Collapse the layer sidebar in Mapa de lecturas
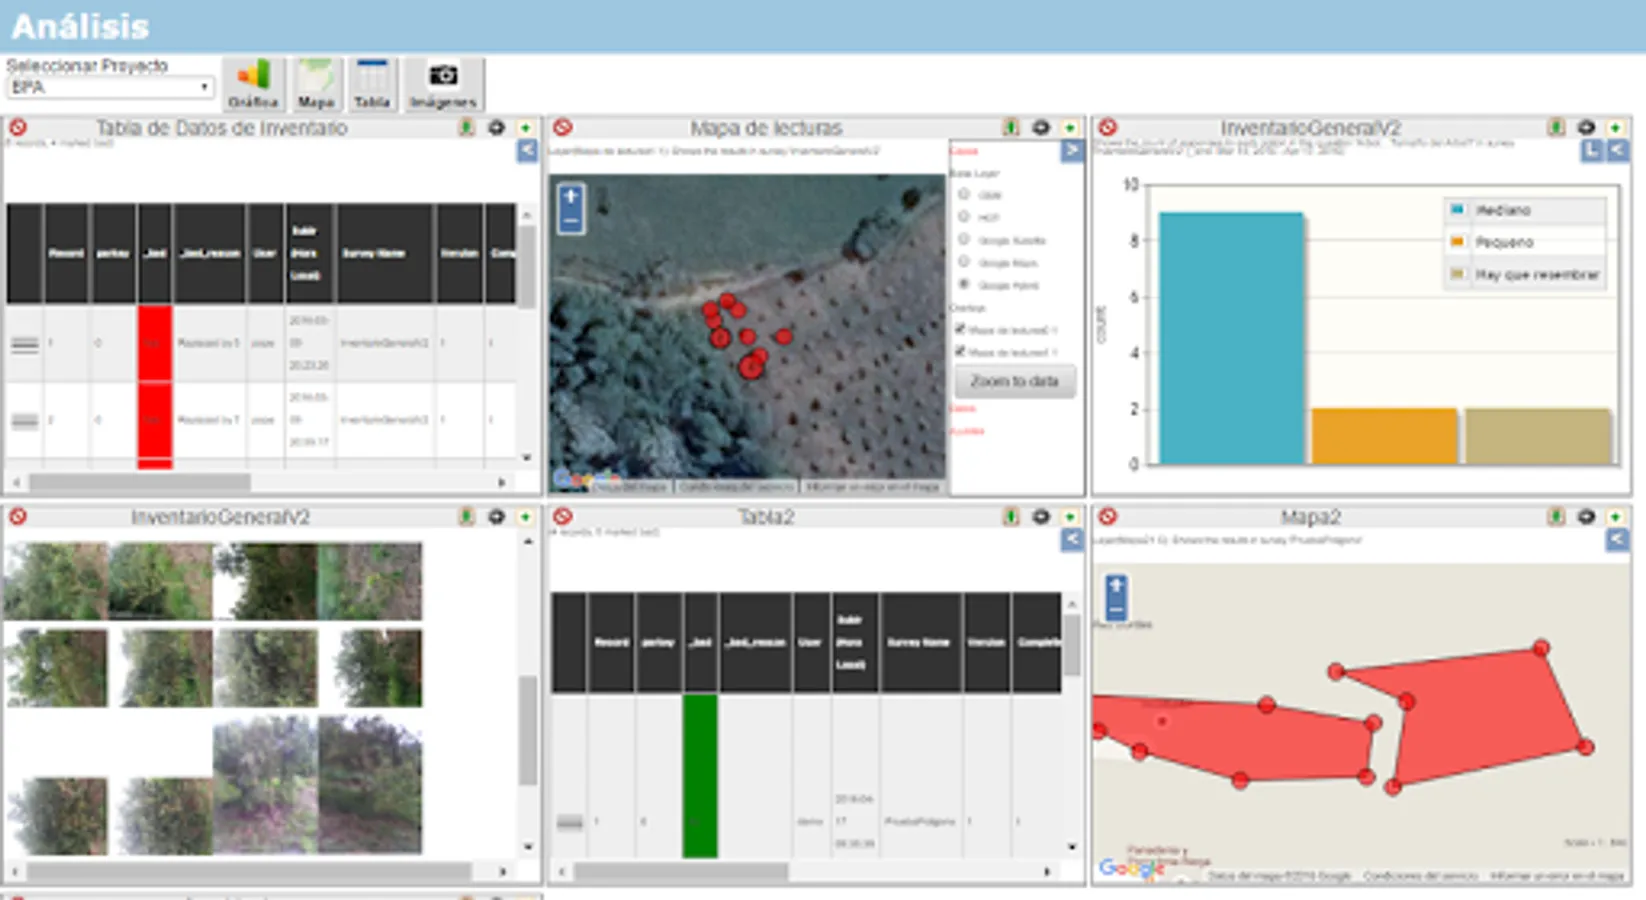 click(x=1071, y=151)
